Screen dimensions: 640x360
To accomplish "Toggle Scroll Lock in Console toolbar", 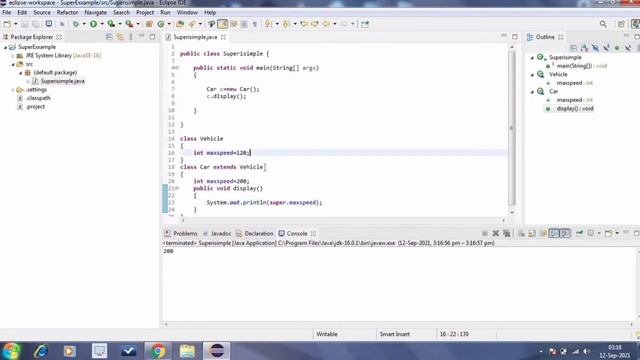I will point(532,233).
